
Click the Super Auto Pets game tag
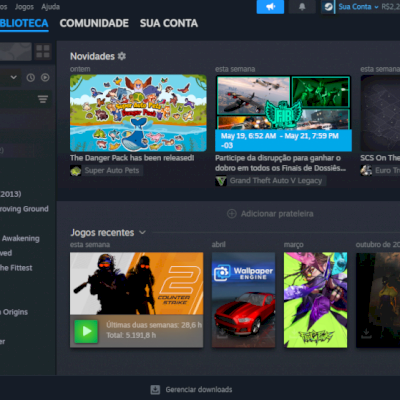[x=112, y=171]
